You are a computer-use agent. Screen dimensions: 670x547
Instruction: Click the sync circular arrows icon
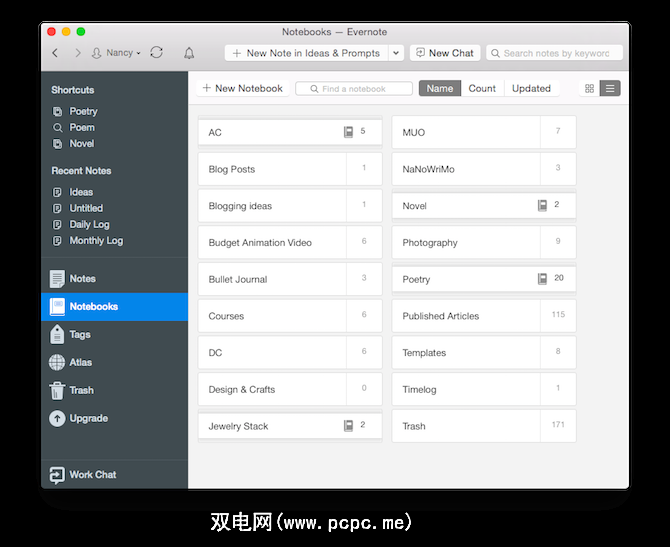coord(156,53)
